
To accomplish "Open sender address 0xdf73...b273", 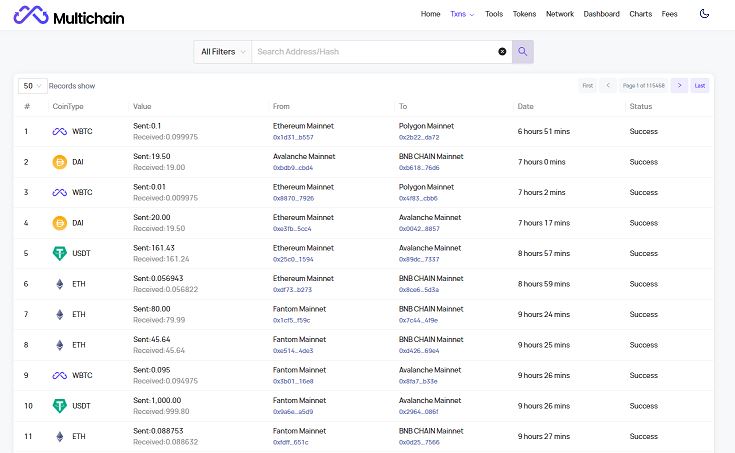I will (292, 290).
